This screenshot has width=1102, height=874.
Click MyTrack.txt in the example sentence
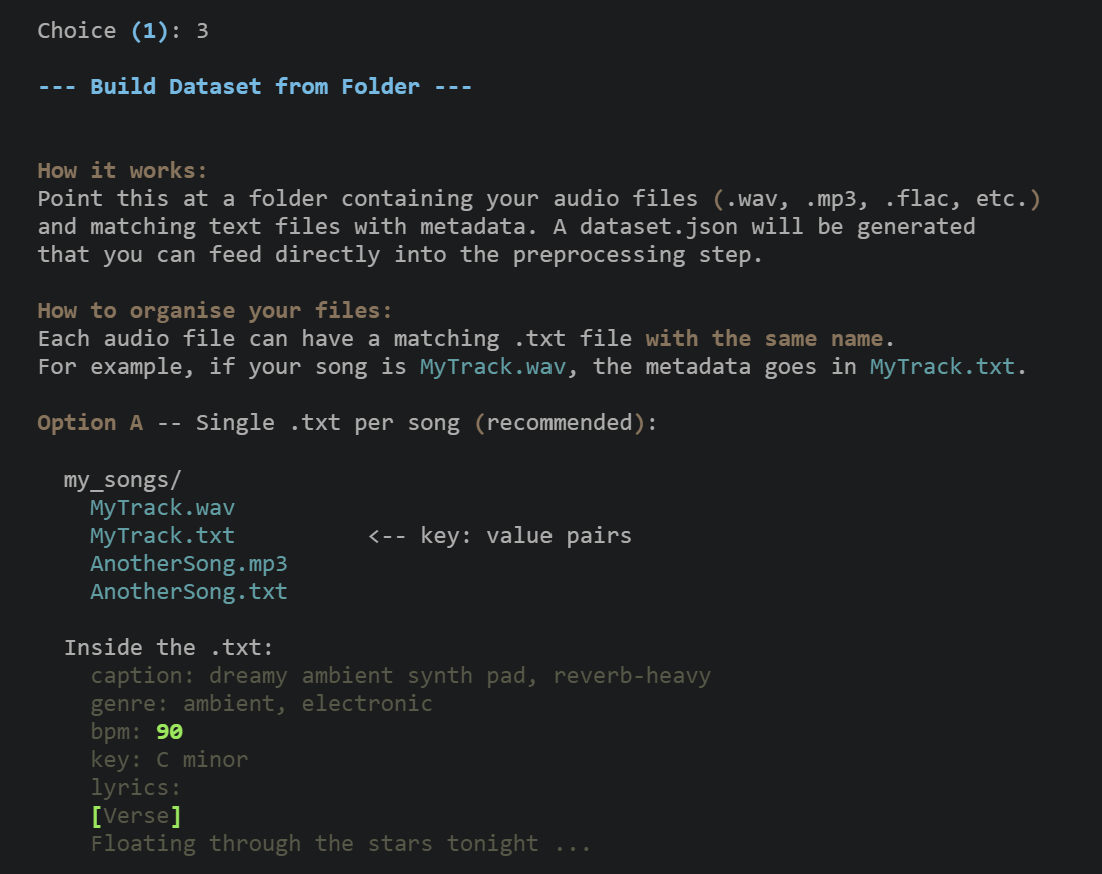point(942,367)
